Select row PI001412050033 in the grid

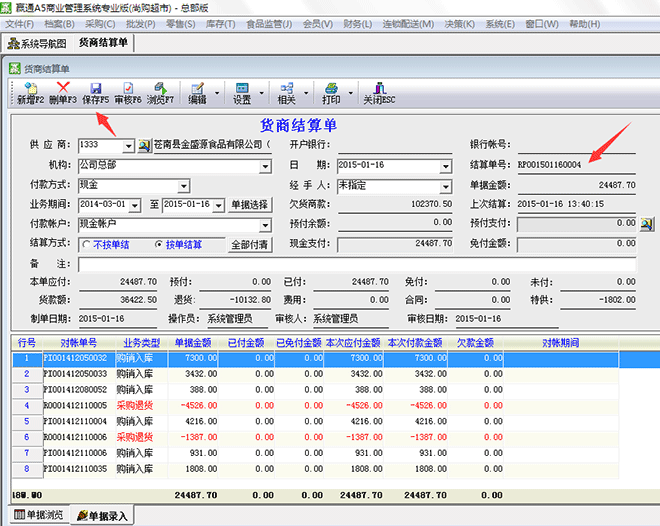[315, 374]
